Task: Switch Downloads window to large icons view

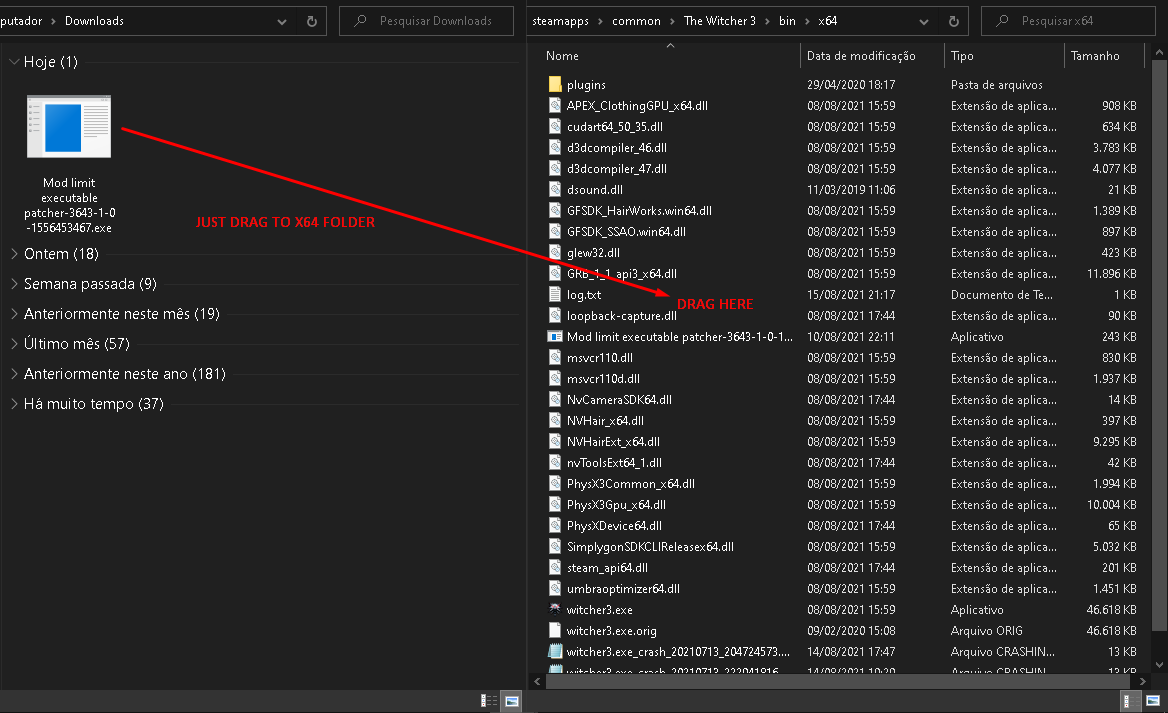Action: pyautogui.click(x=512, y=700)
